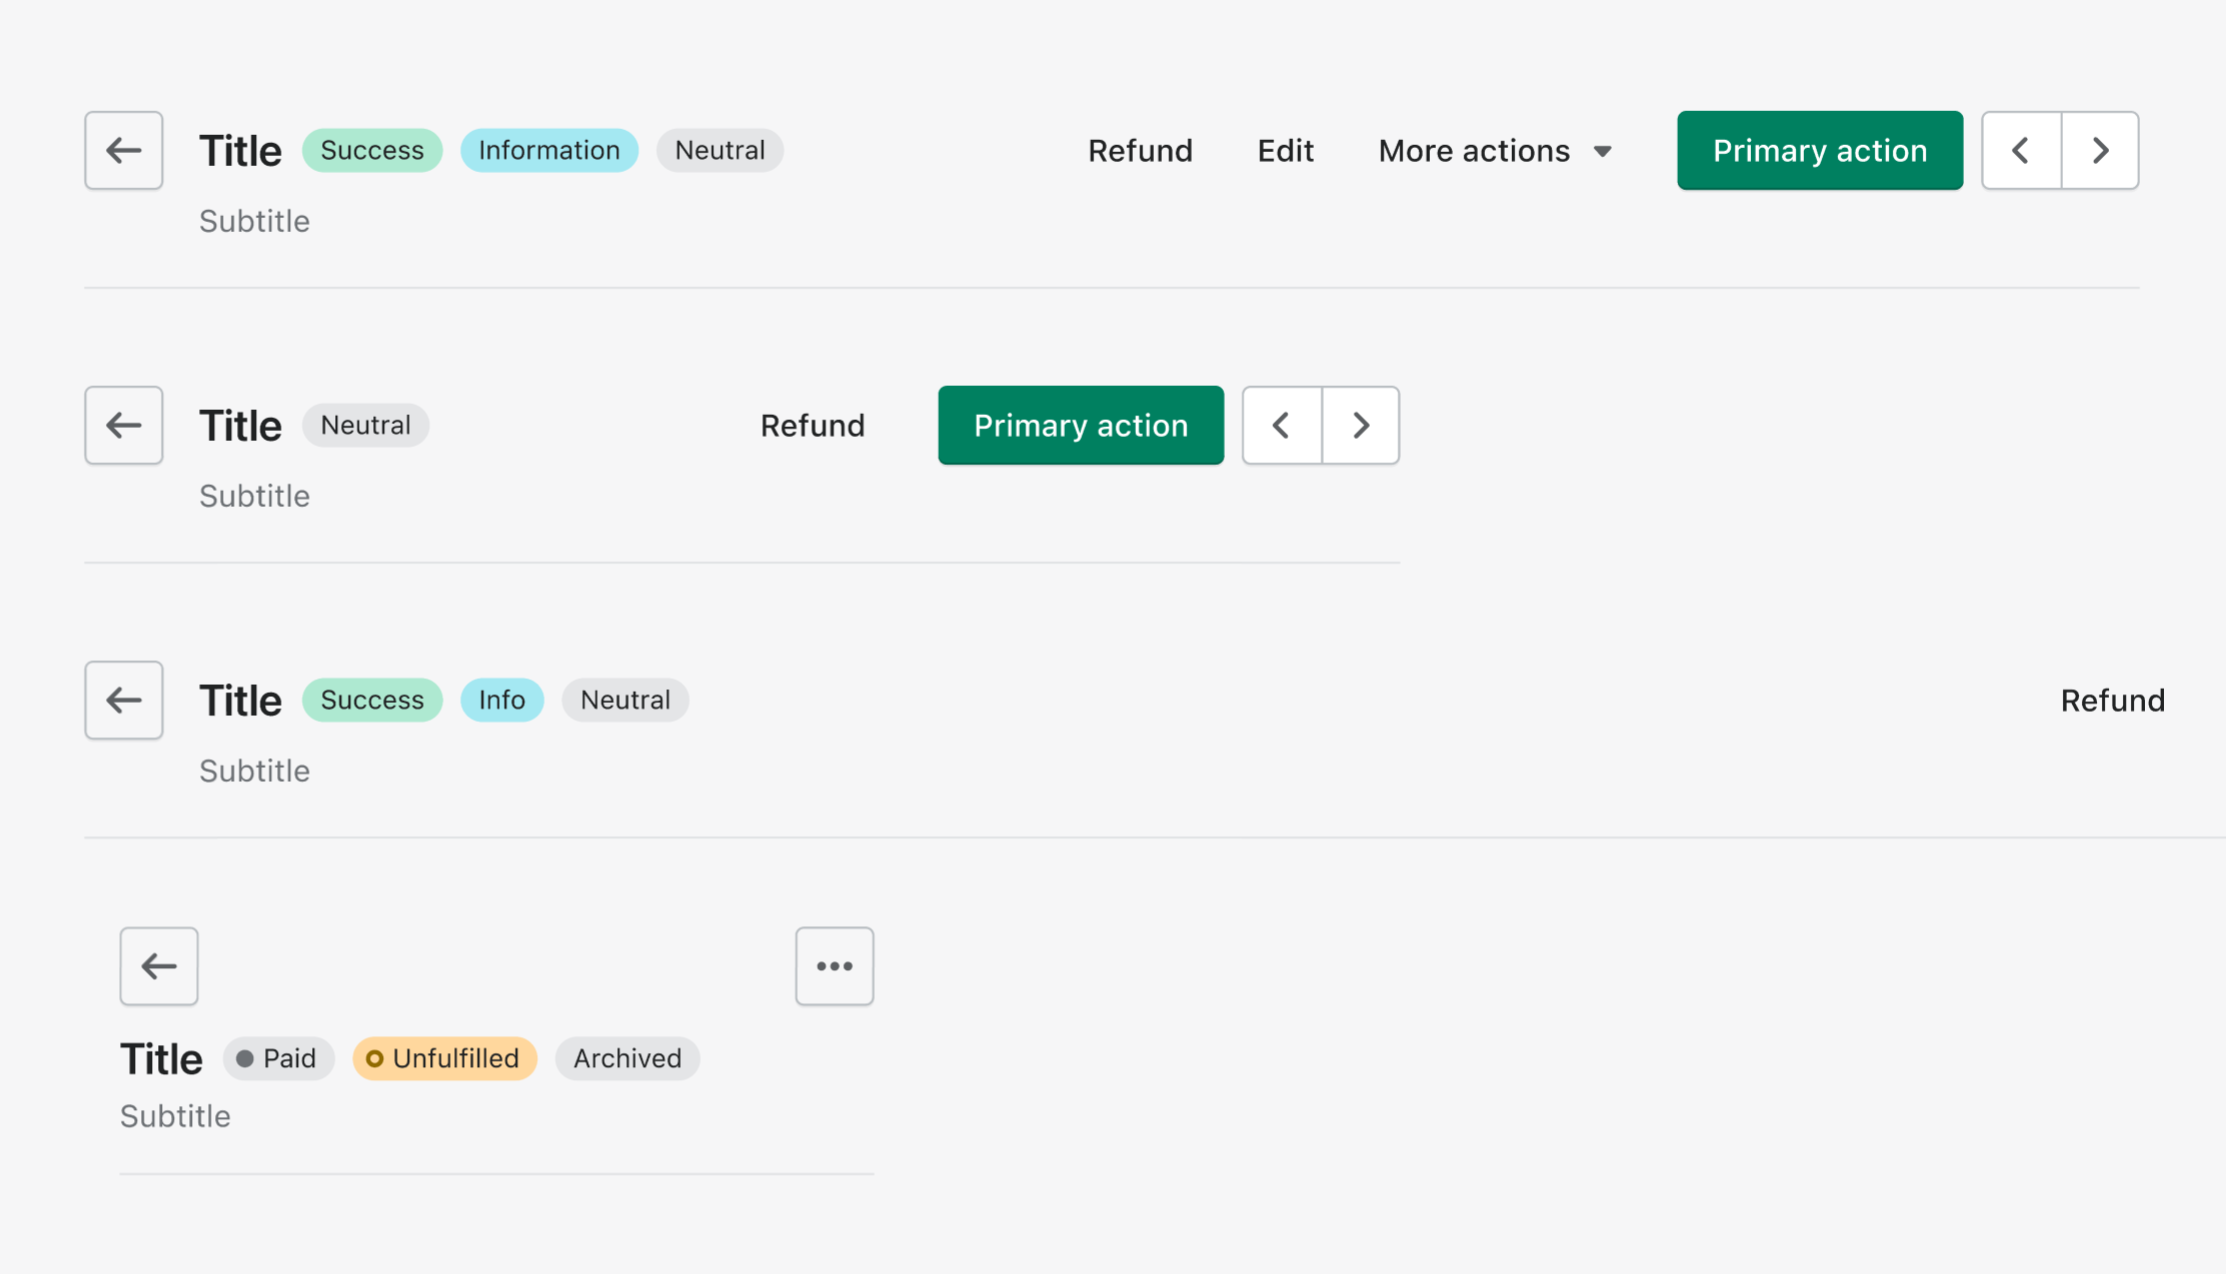Click Refund in the top header
2226x1274 pixels.
(x=1140, y=150)
